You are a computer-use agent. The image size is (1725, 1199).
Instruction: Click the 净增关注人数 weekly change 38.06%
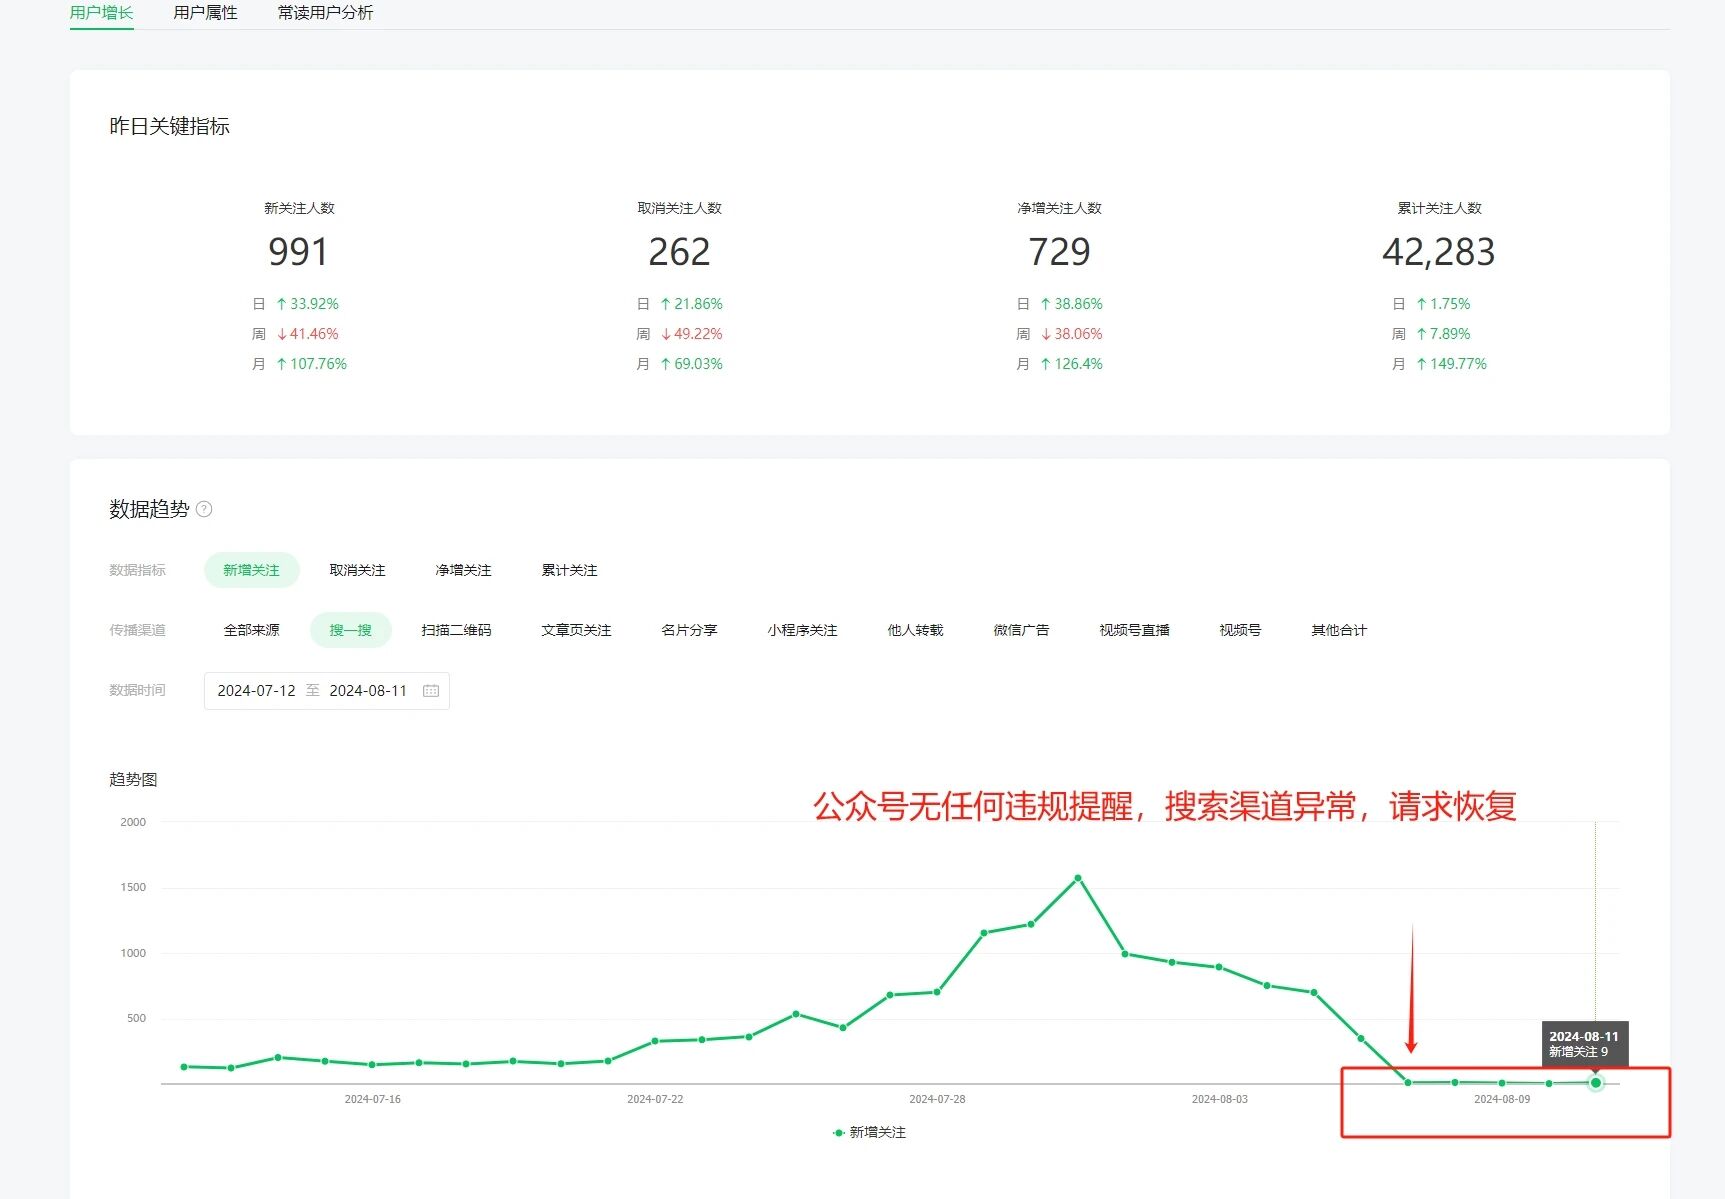click(1071, 334)
